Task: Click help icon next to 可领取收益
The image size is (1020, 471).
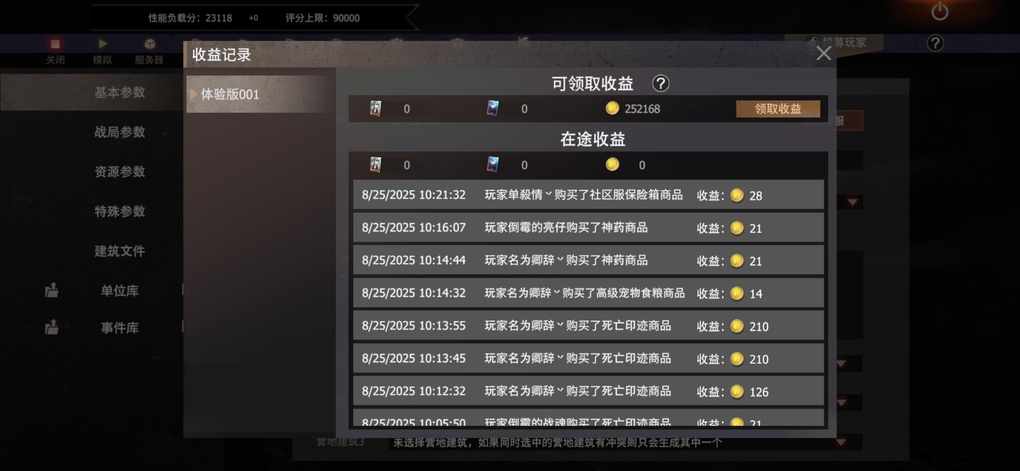Action: pos(660,83)
